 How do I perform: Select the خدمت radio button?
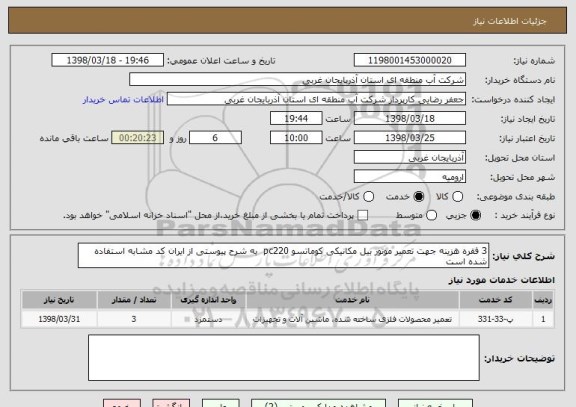pos(418,197)
